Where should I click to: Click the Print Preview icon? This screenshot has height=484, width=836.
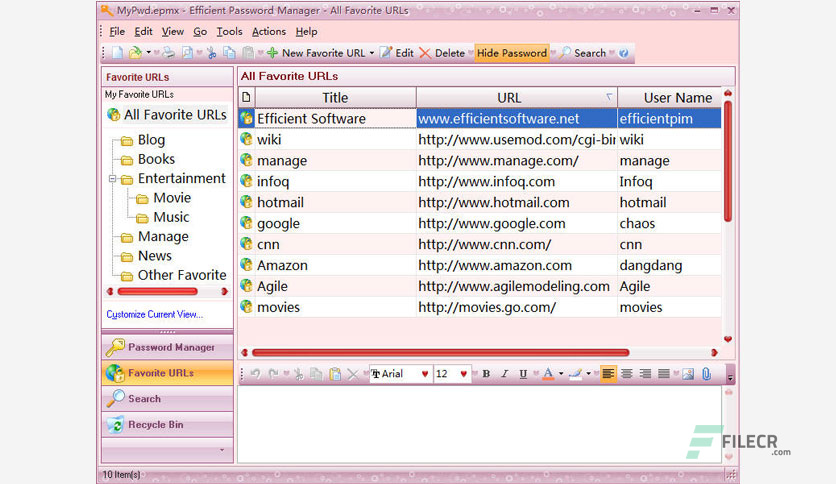(187, 53)
